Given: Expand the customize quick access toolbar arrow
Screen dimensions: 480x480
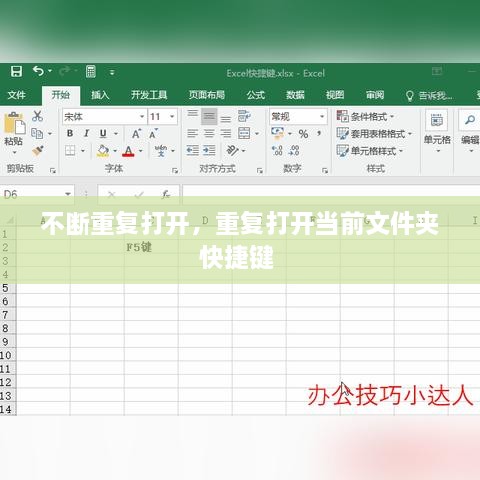Looking at the screenshot, I should (x=112, y=72).
